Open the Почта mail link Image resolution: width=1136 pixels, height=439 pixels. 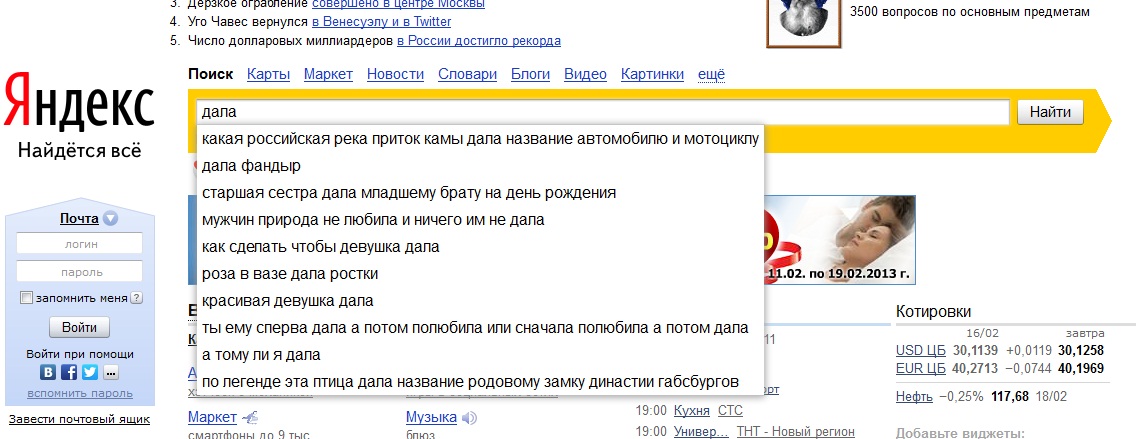pos(79,218)
